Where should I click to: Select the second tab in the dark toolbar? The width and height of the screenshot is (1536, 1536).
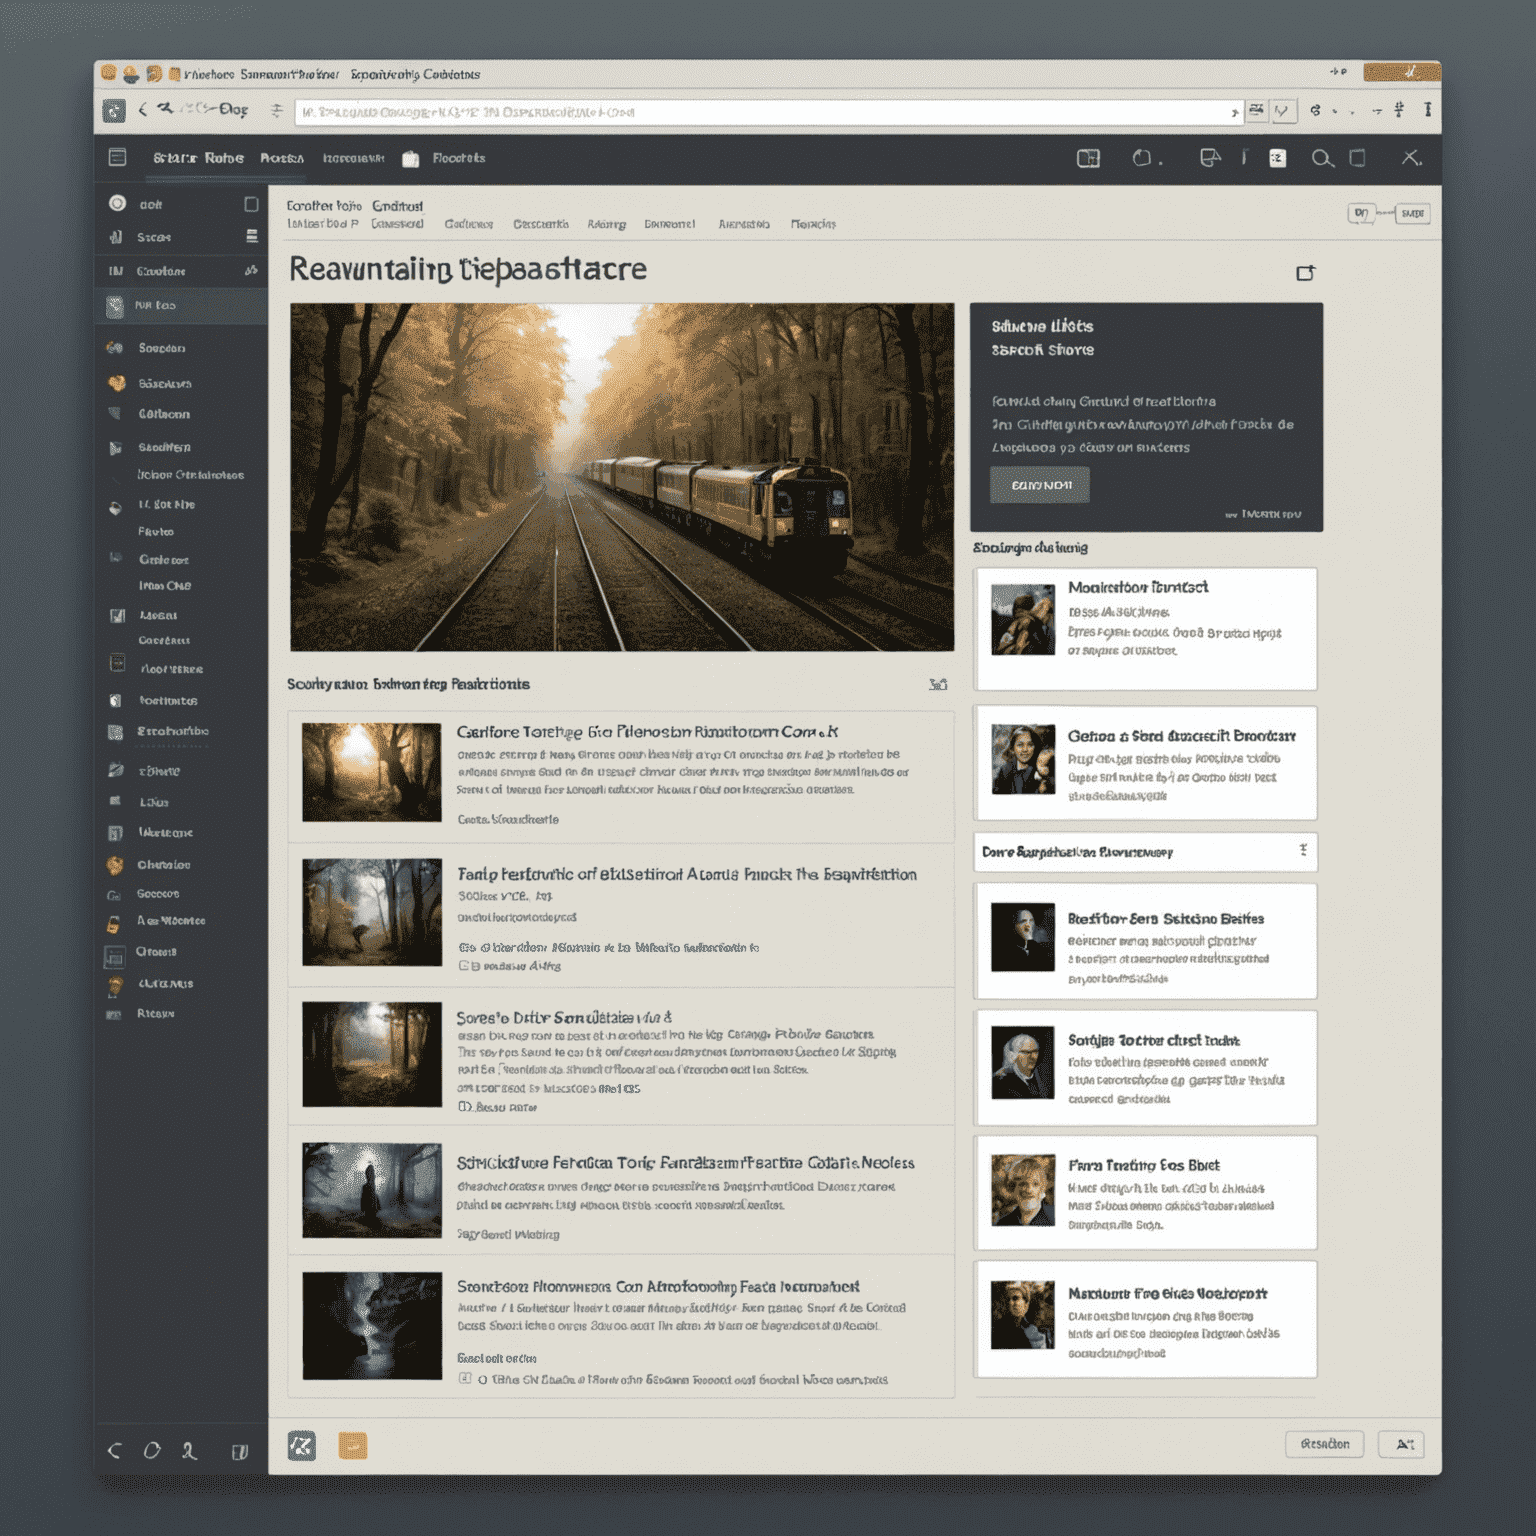(282, 158)
